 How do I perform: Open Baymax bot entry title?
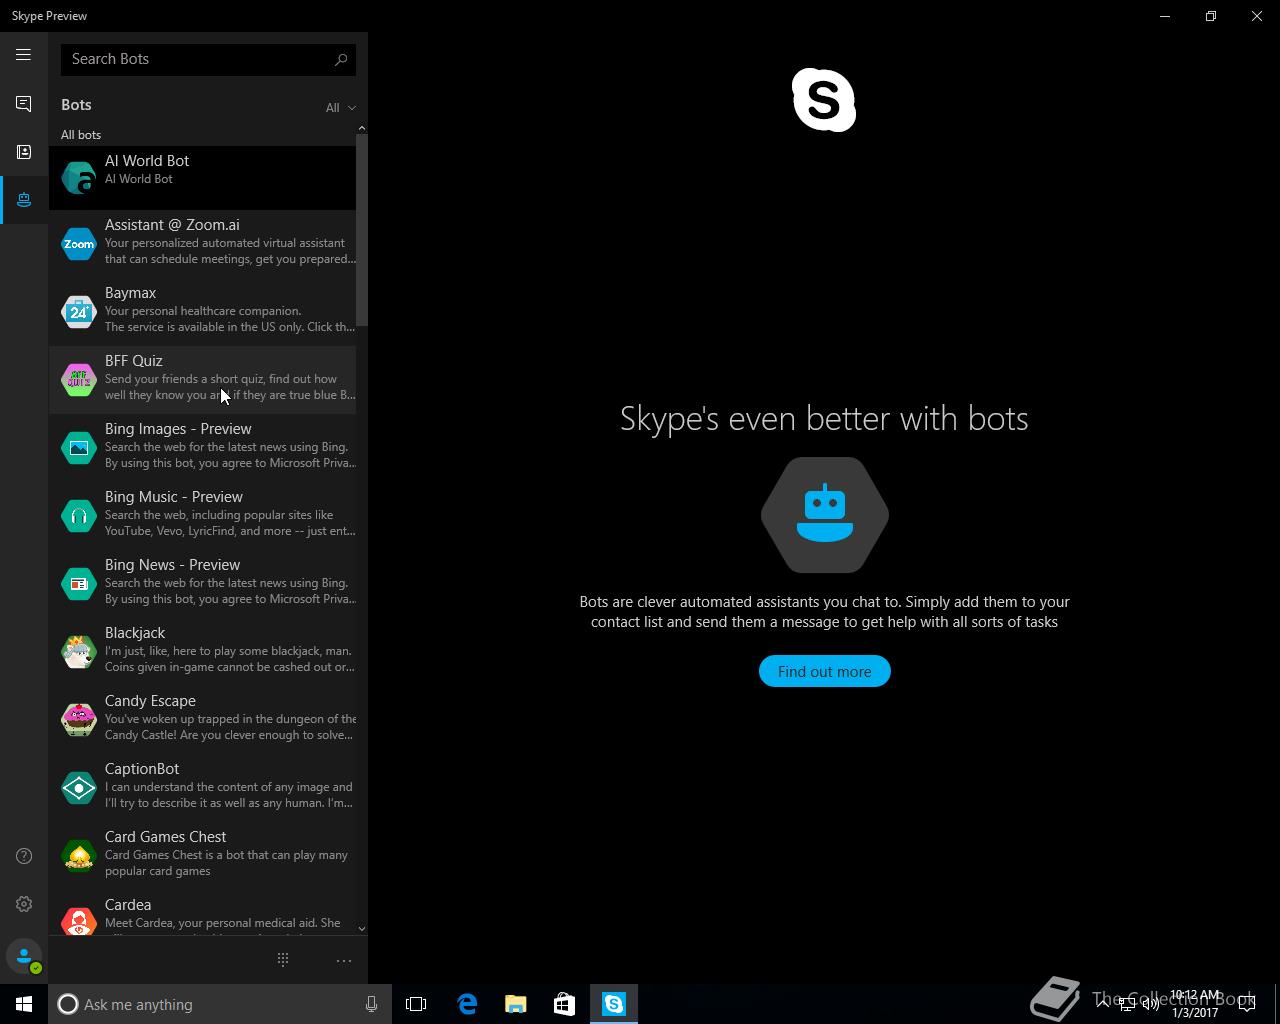[x=131, y=293]
